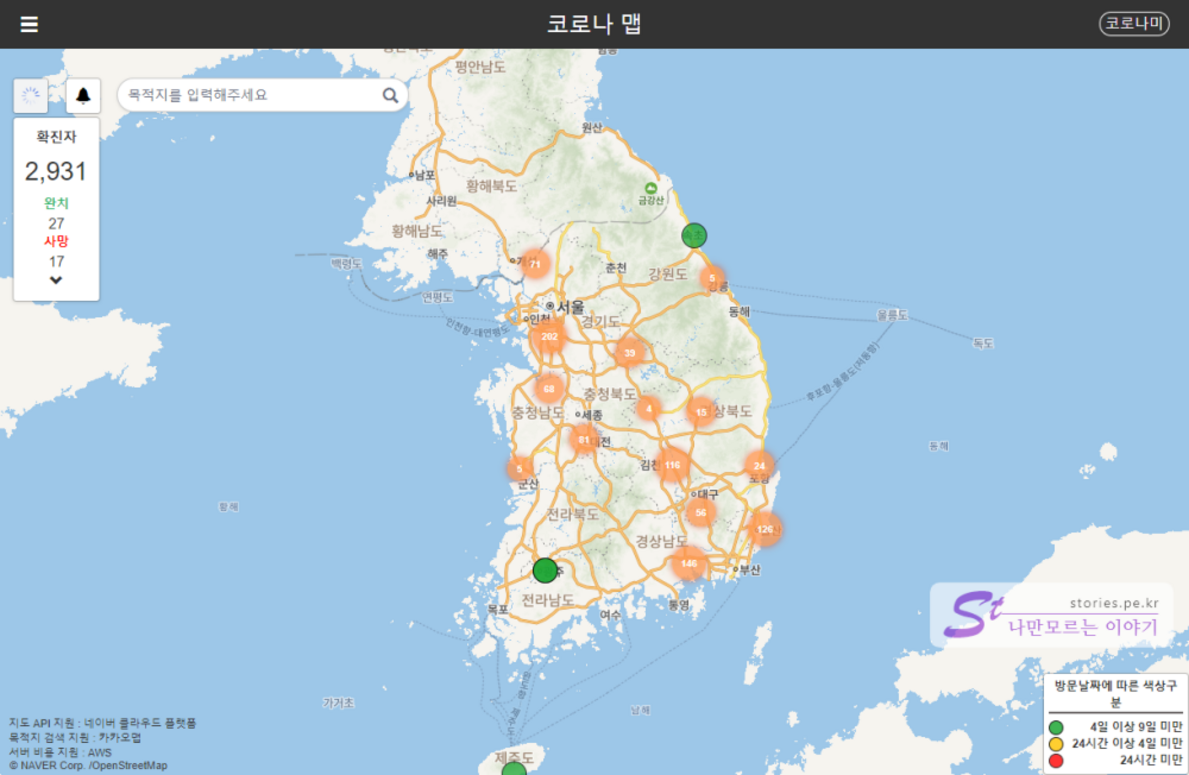Click the OpenStreetMap attribution link
The image size is (1189, 775).
coord(129,765)
